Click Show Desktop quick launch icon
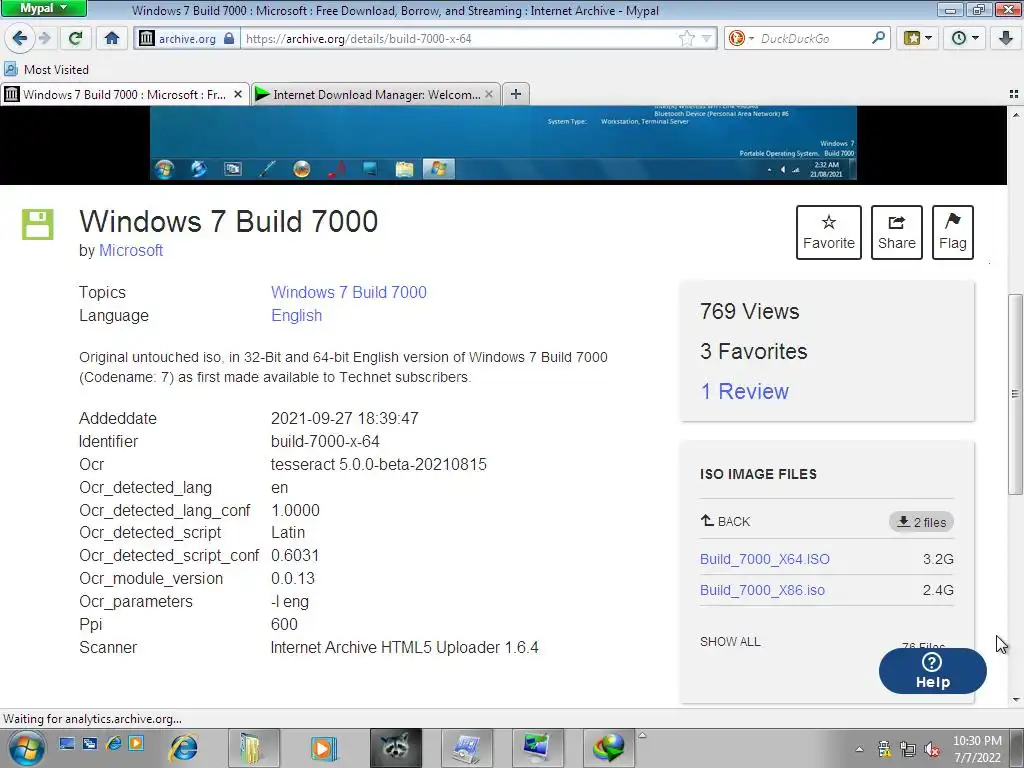 (x=67, y=743)
